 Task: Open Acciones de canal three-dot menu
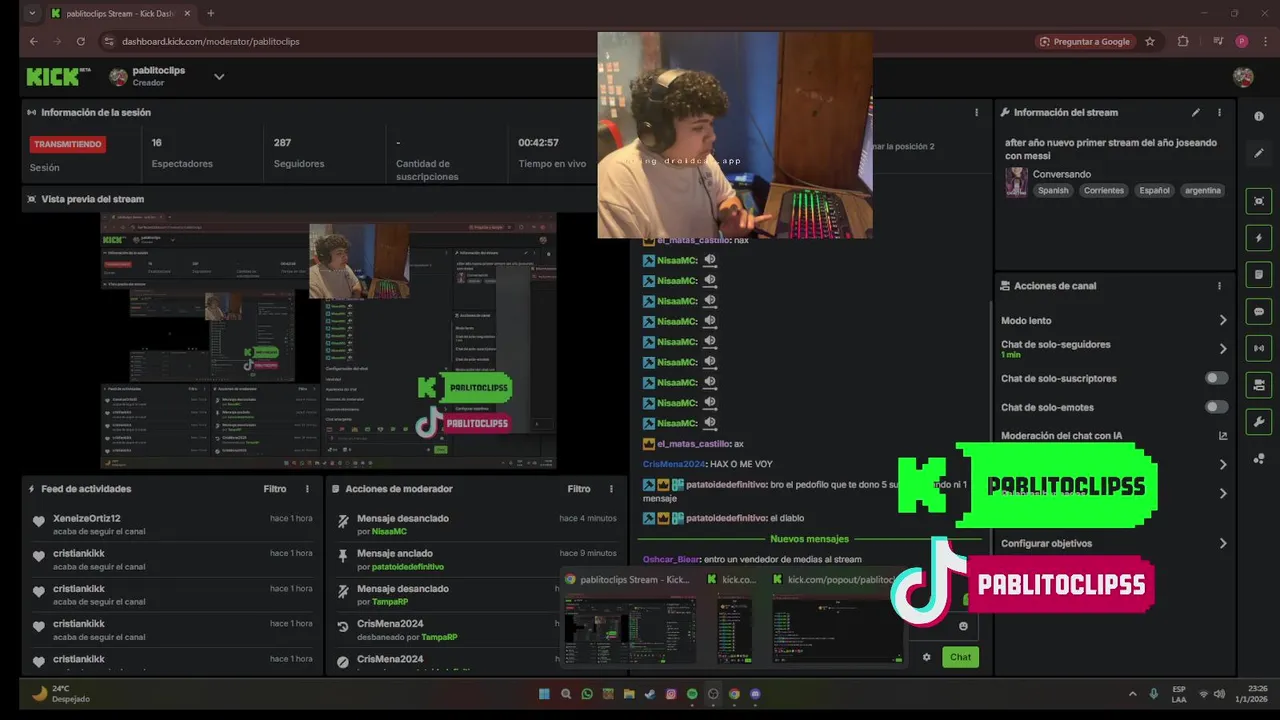[x=1219, y=286]
